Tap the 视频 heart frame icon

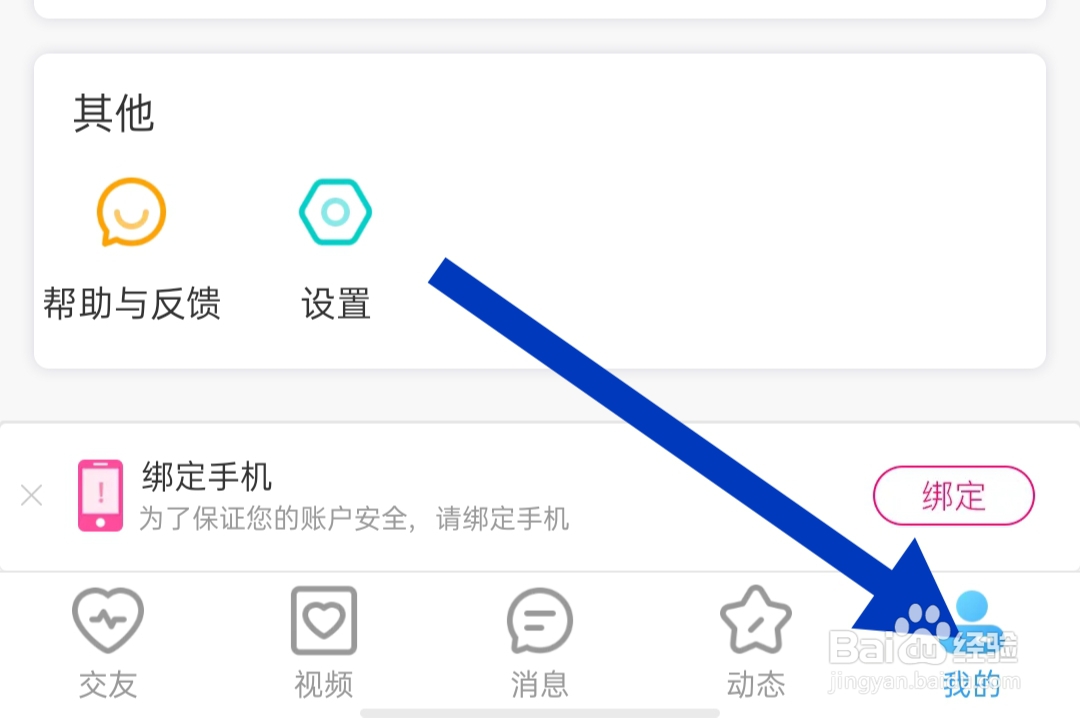coord(324,620)
